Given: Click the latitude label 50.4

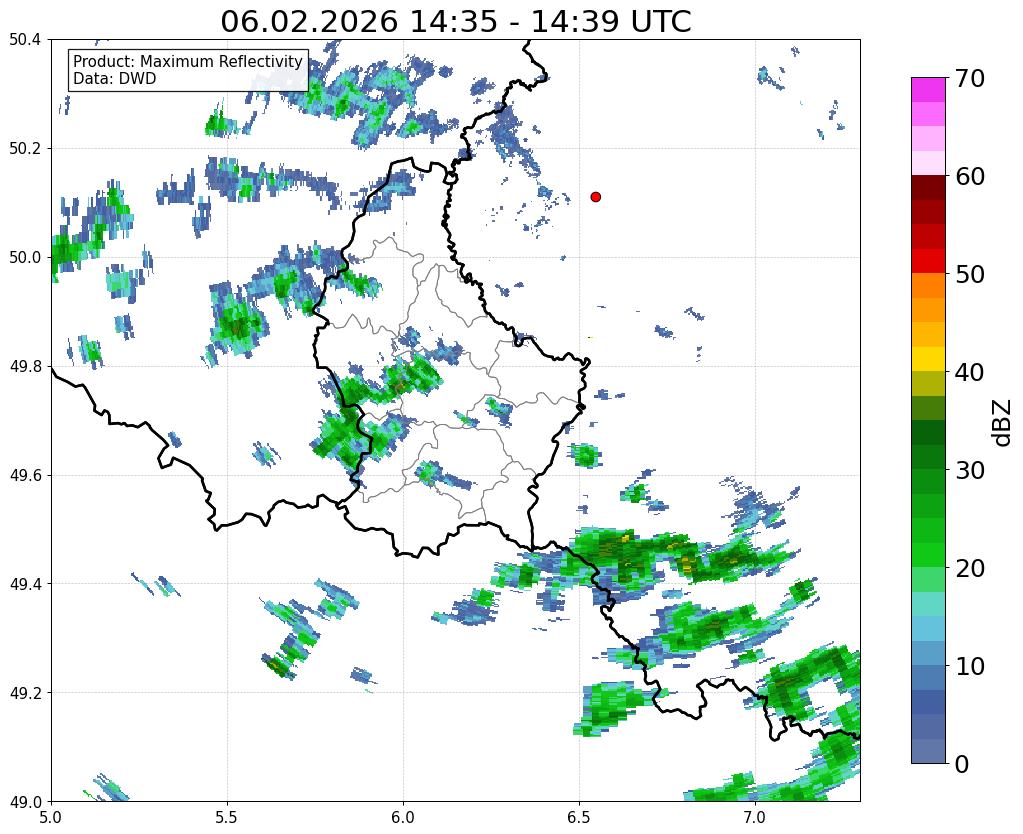Looking at the screenshot, I should [x=25, y=39].
